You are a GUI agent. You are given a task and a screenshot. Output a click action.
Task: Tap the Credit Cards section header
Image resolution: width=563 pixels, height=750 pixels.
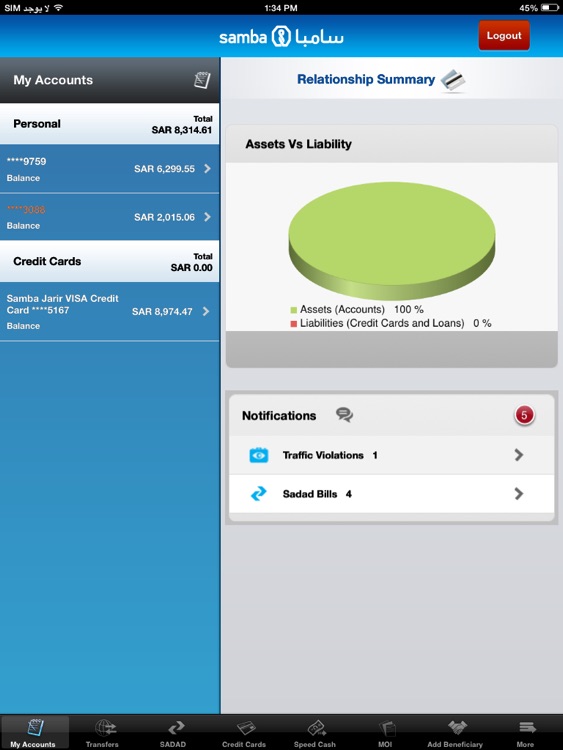coord(110,261)
